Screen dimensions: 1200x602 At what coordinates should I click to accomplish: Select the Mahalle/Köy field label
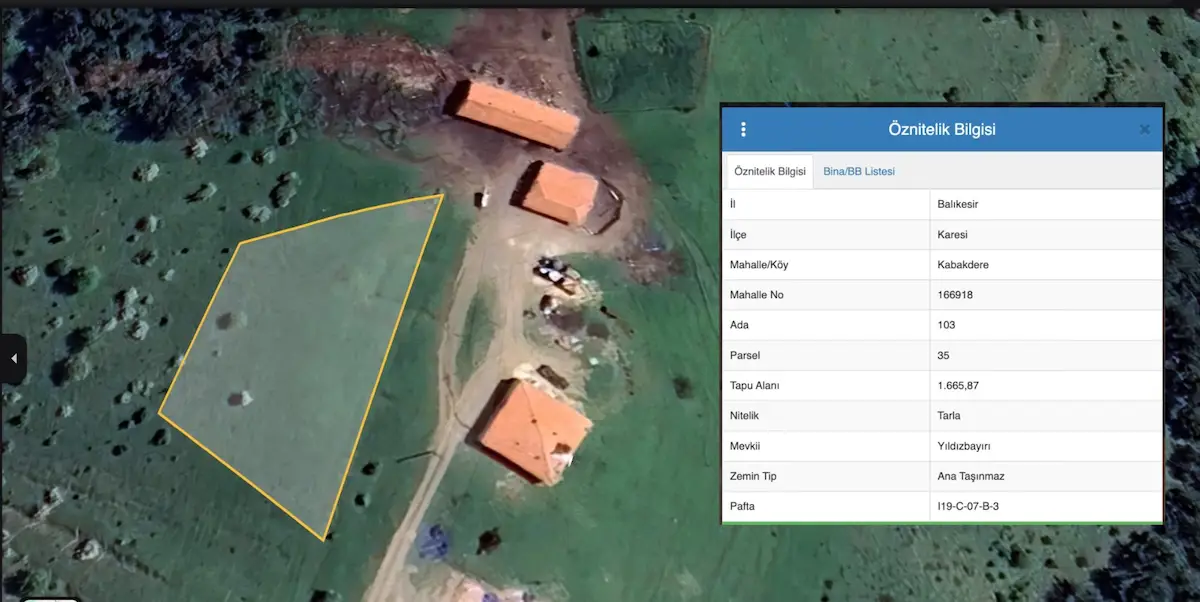click(x=759, y=265)
